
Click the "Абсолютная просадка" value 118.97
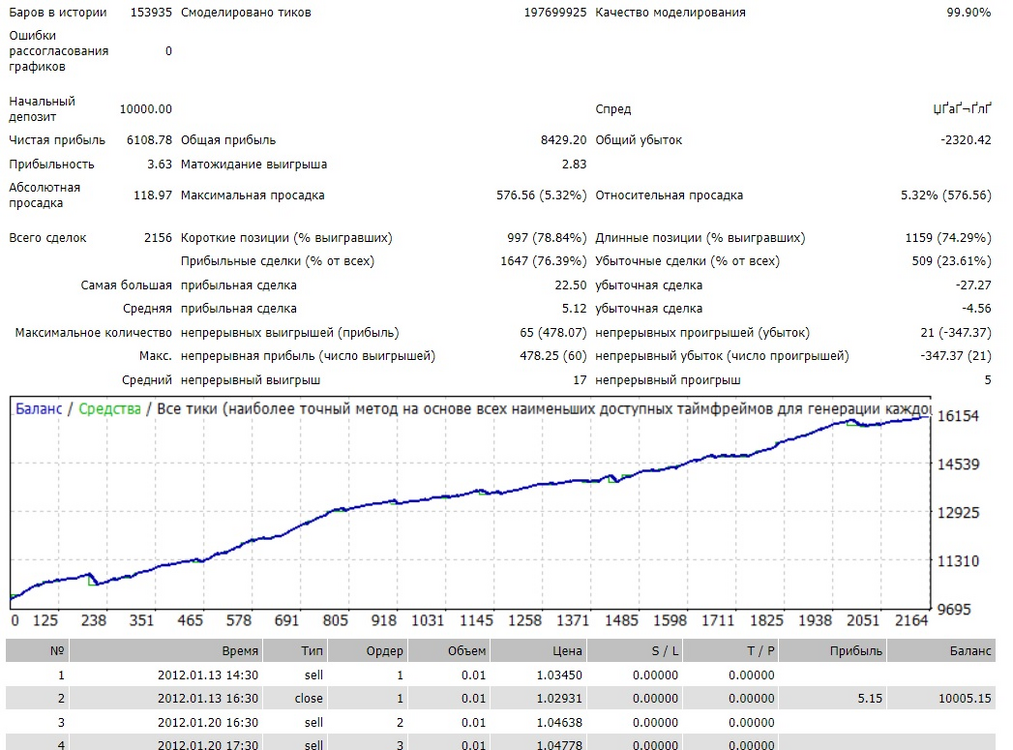[x=152, y=195]
